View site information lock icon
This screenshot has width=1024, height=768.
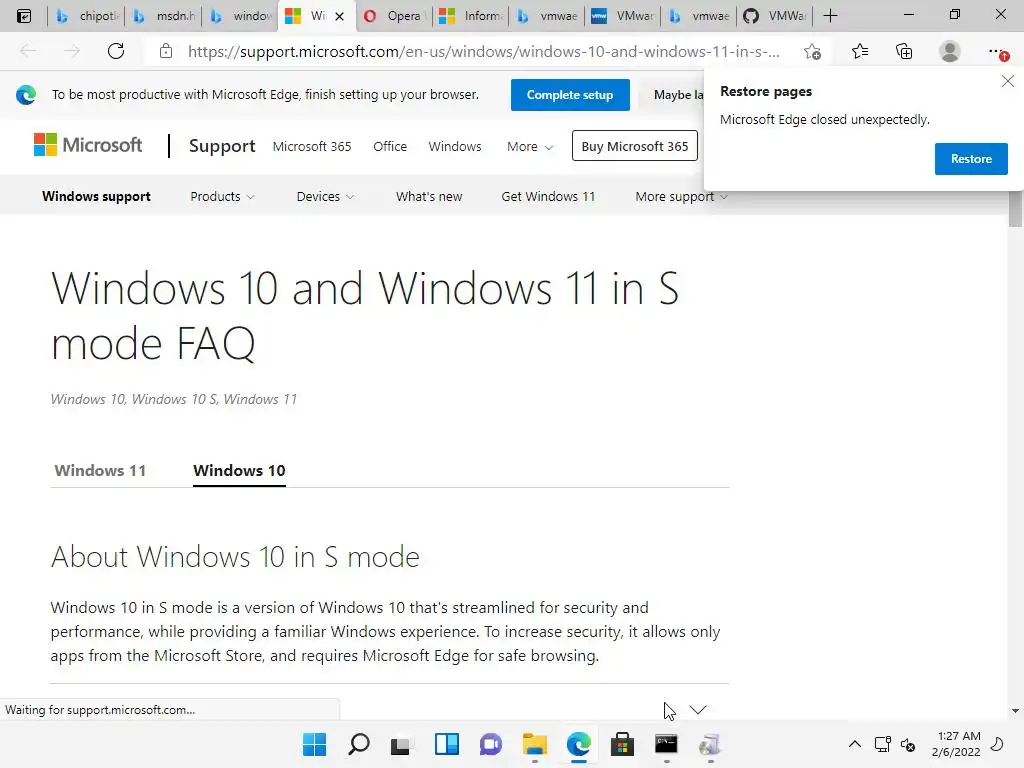166,51
